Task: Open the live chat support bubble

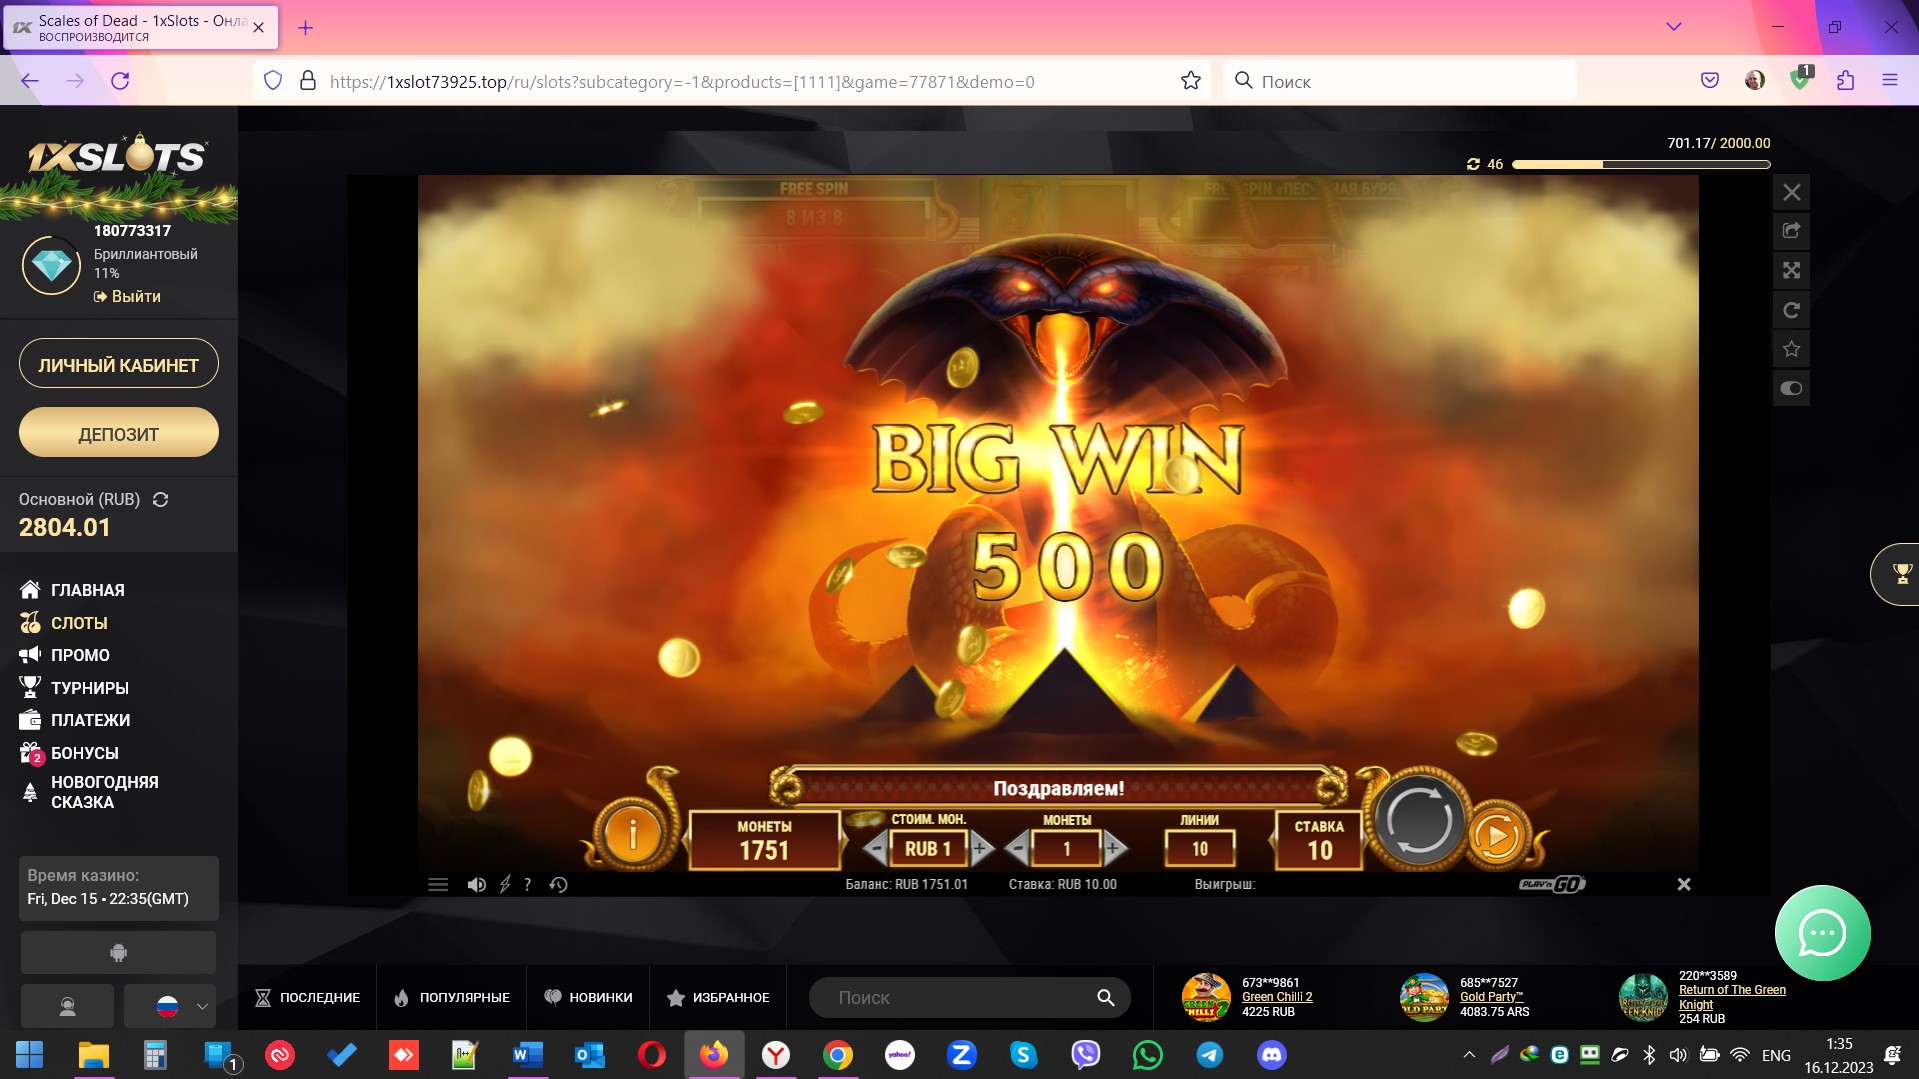Action: pos(1822,933)
